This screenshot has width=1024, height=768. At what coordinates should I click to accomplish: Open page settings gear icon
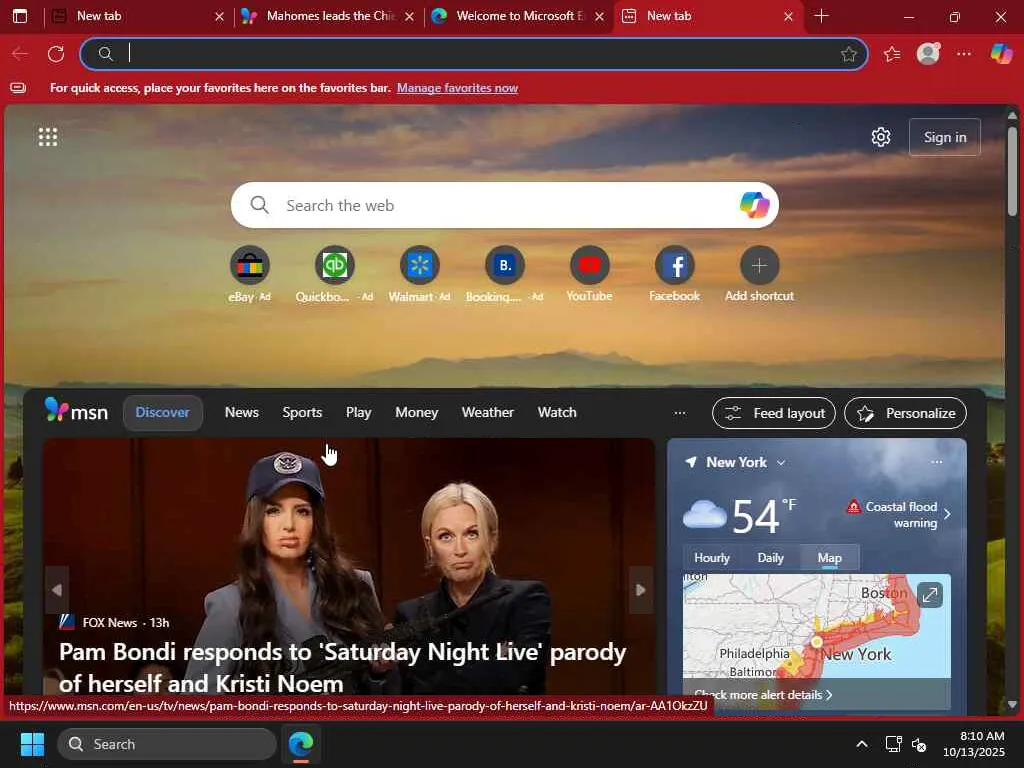(881, 137)
